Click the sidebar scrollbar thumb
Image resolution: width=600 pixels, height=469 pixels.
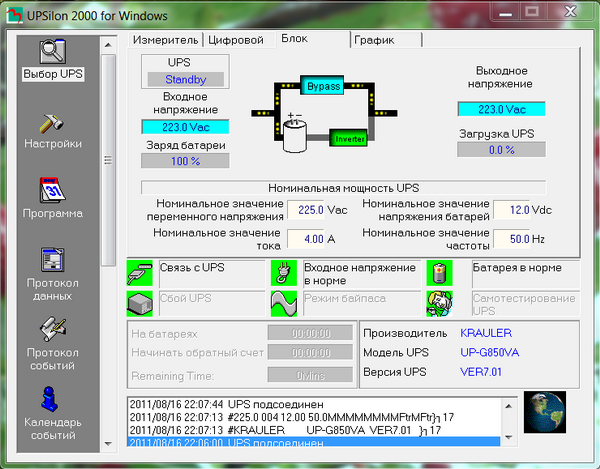pyautogui.click(x=108, y=160)
